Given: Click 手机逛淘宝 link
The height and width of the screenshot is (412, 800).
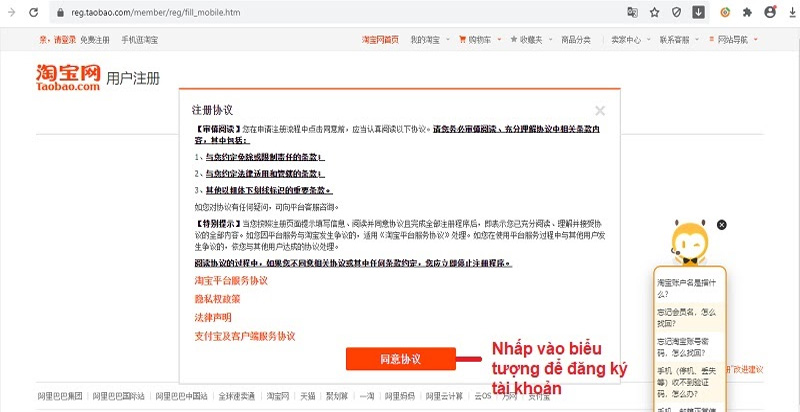Looking at the screenshot, I should coord(139,40).
